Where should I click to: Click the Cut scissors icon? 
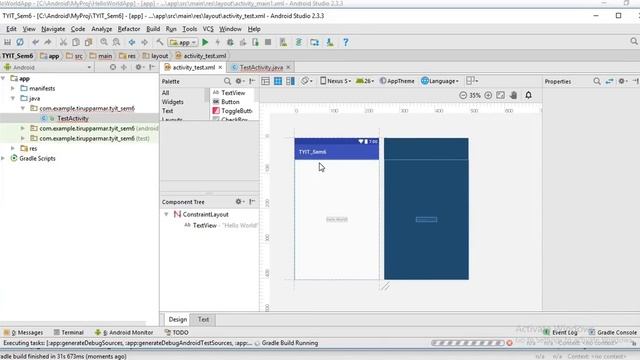coord(63,42)
